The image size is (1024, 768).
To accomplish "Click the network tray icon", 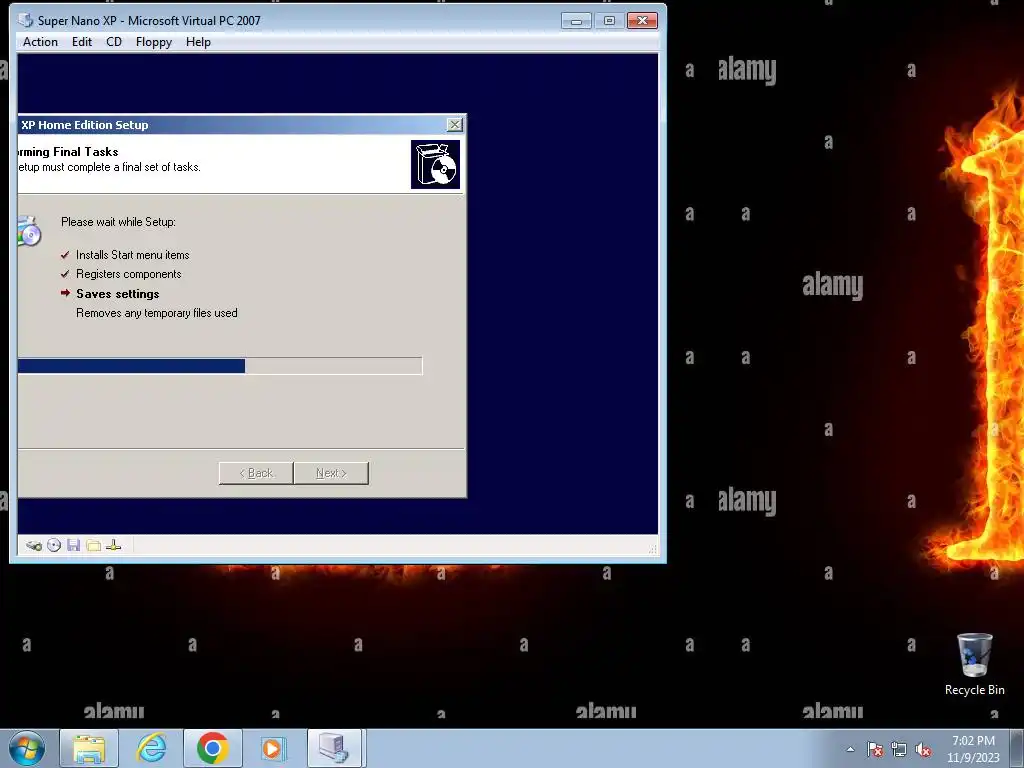I will (x=899, y=750).
